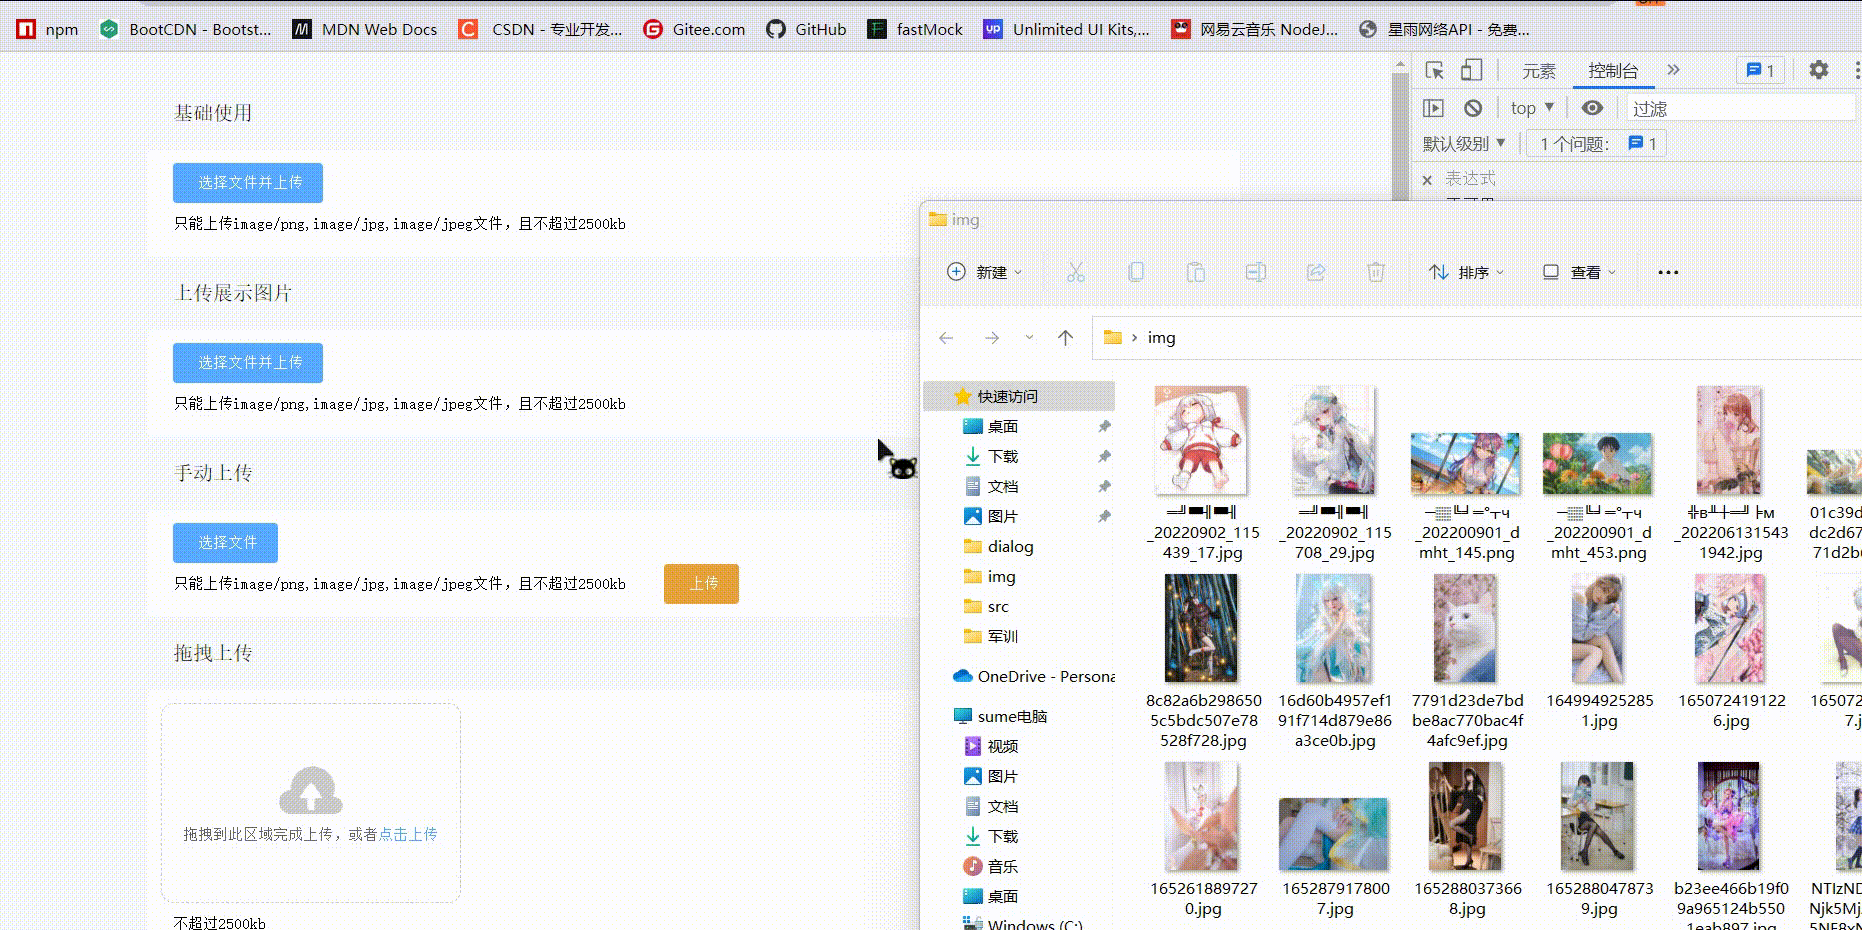
Task: Copy a file with the Explorer copy icon
Action: click(x=1135, y=271)
